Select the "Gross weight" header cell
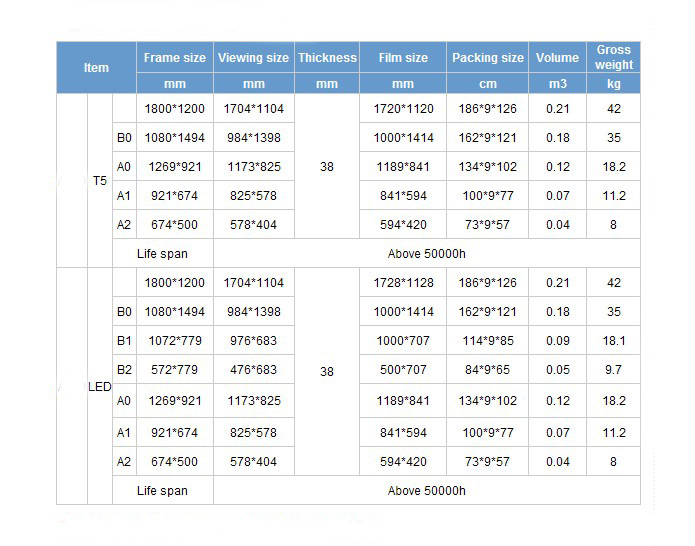 coord(614,57)
